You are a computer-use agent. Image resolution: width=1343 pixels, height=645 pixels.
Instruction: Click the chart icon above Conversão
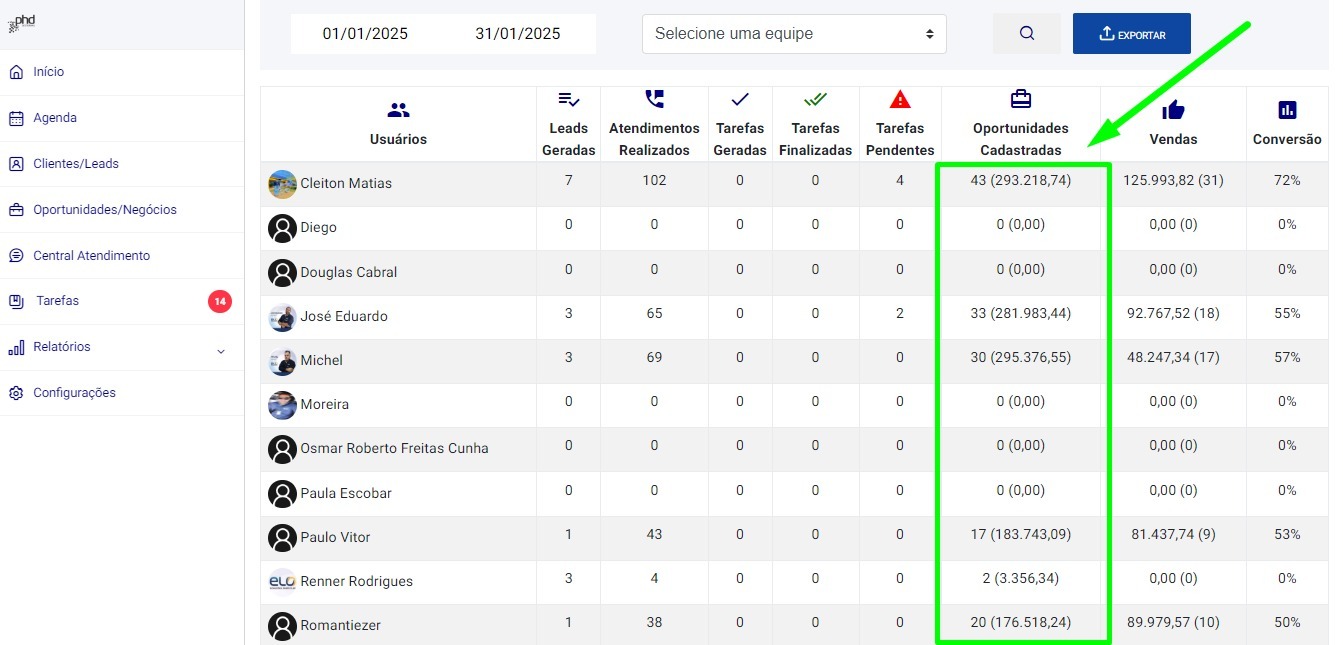click(x=1287, y=110)
